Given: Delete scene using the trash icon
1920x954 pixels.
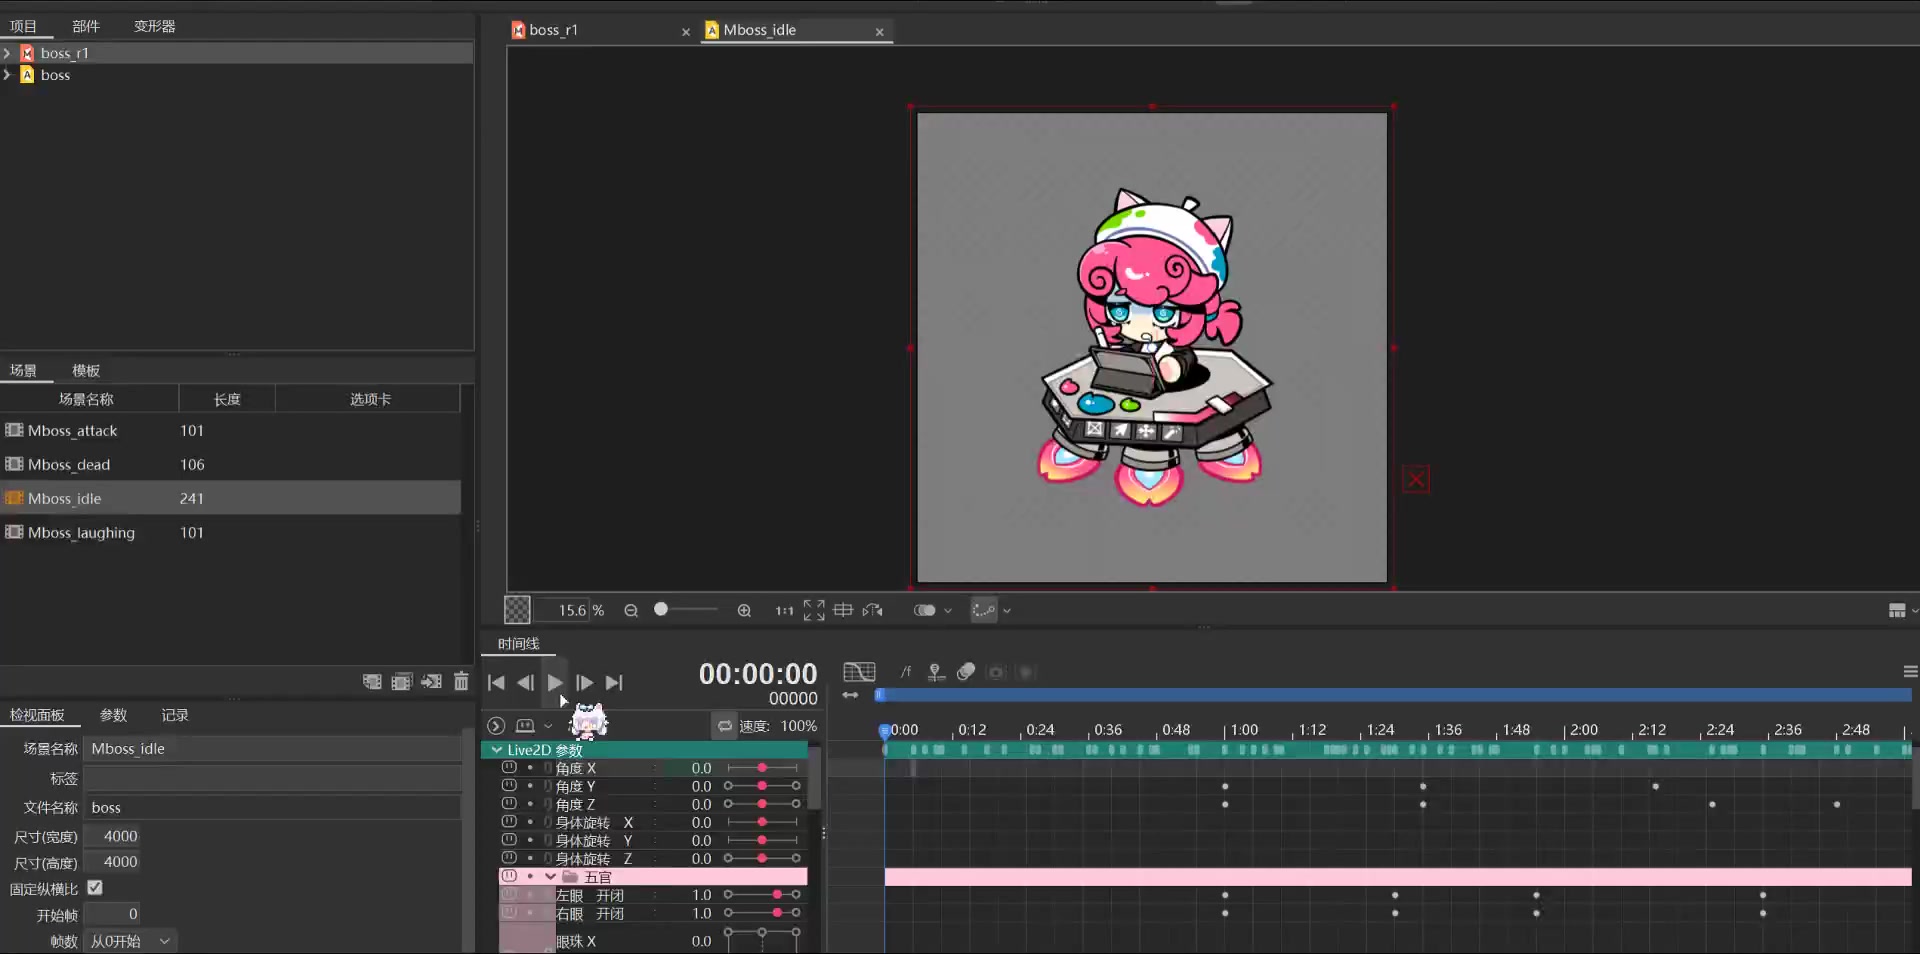Looking at the screenshot, I should coord(461,682).
